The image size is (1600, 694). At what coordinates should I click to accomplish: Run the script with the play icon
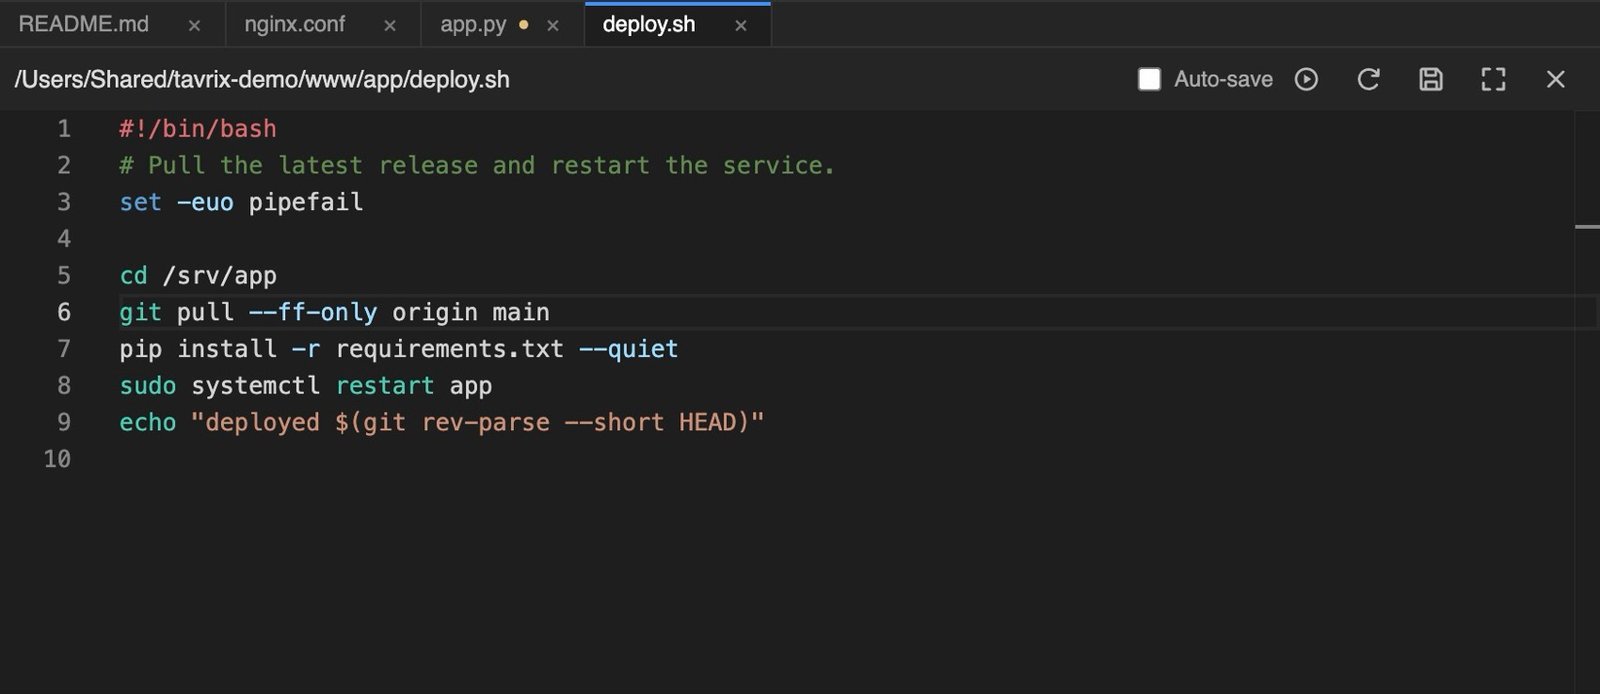[1306, 79]
